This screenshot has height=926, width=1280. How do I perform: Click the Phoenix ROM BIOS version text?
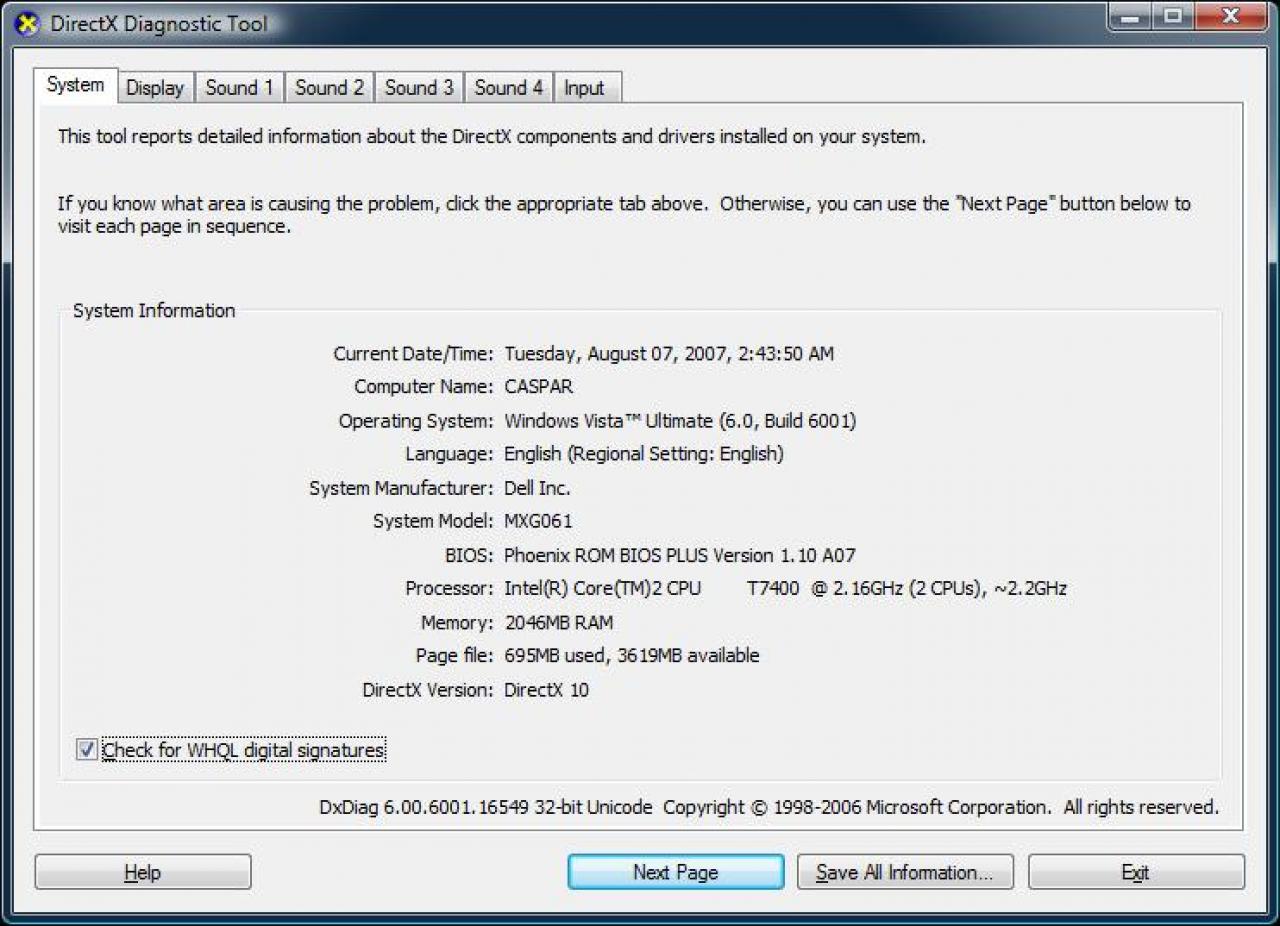(680, 555)
